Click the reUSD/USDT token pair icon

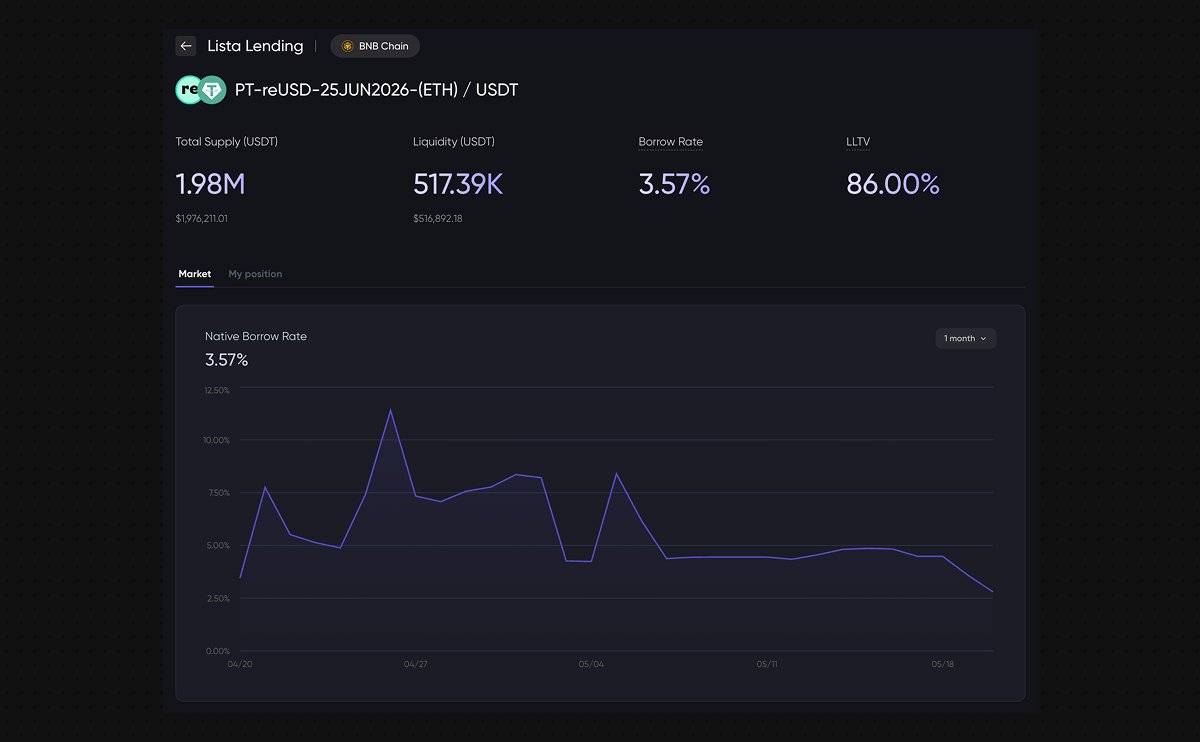[201, 90]
